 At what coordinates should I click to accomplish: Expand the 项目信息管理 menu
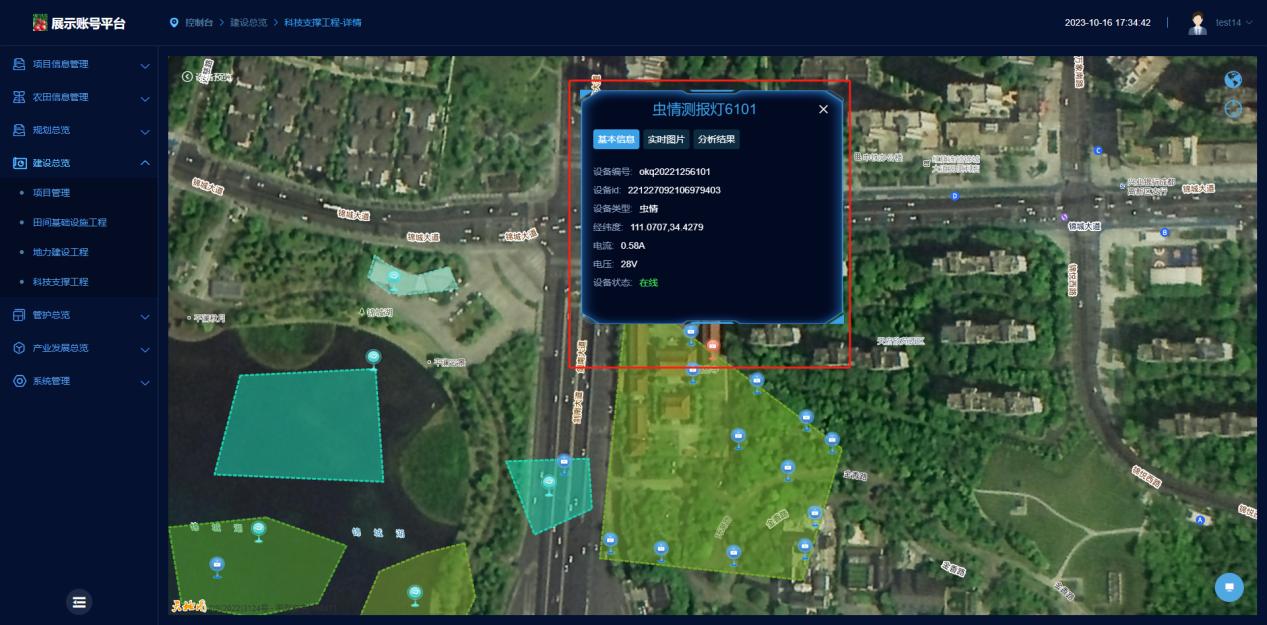pyautogui.click(x=78, y=65)
